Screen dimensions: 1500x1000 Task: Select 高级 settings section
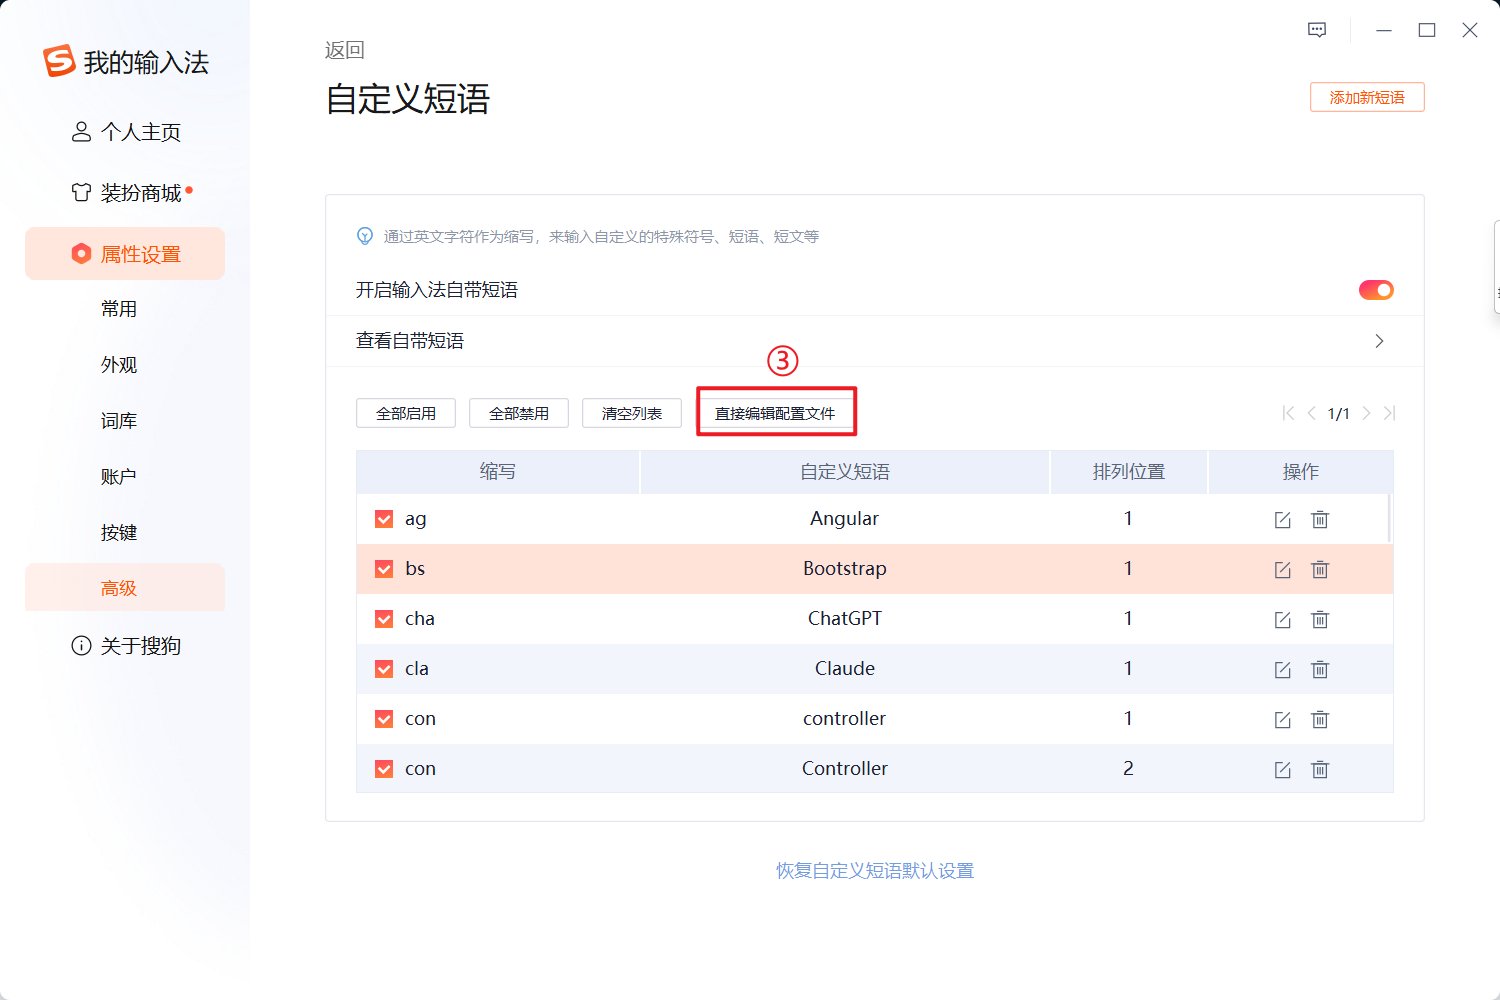[125, 588]
